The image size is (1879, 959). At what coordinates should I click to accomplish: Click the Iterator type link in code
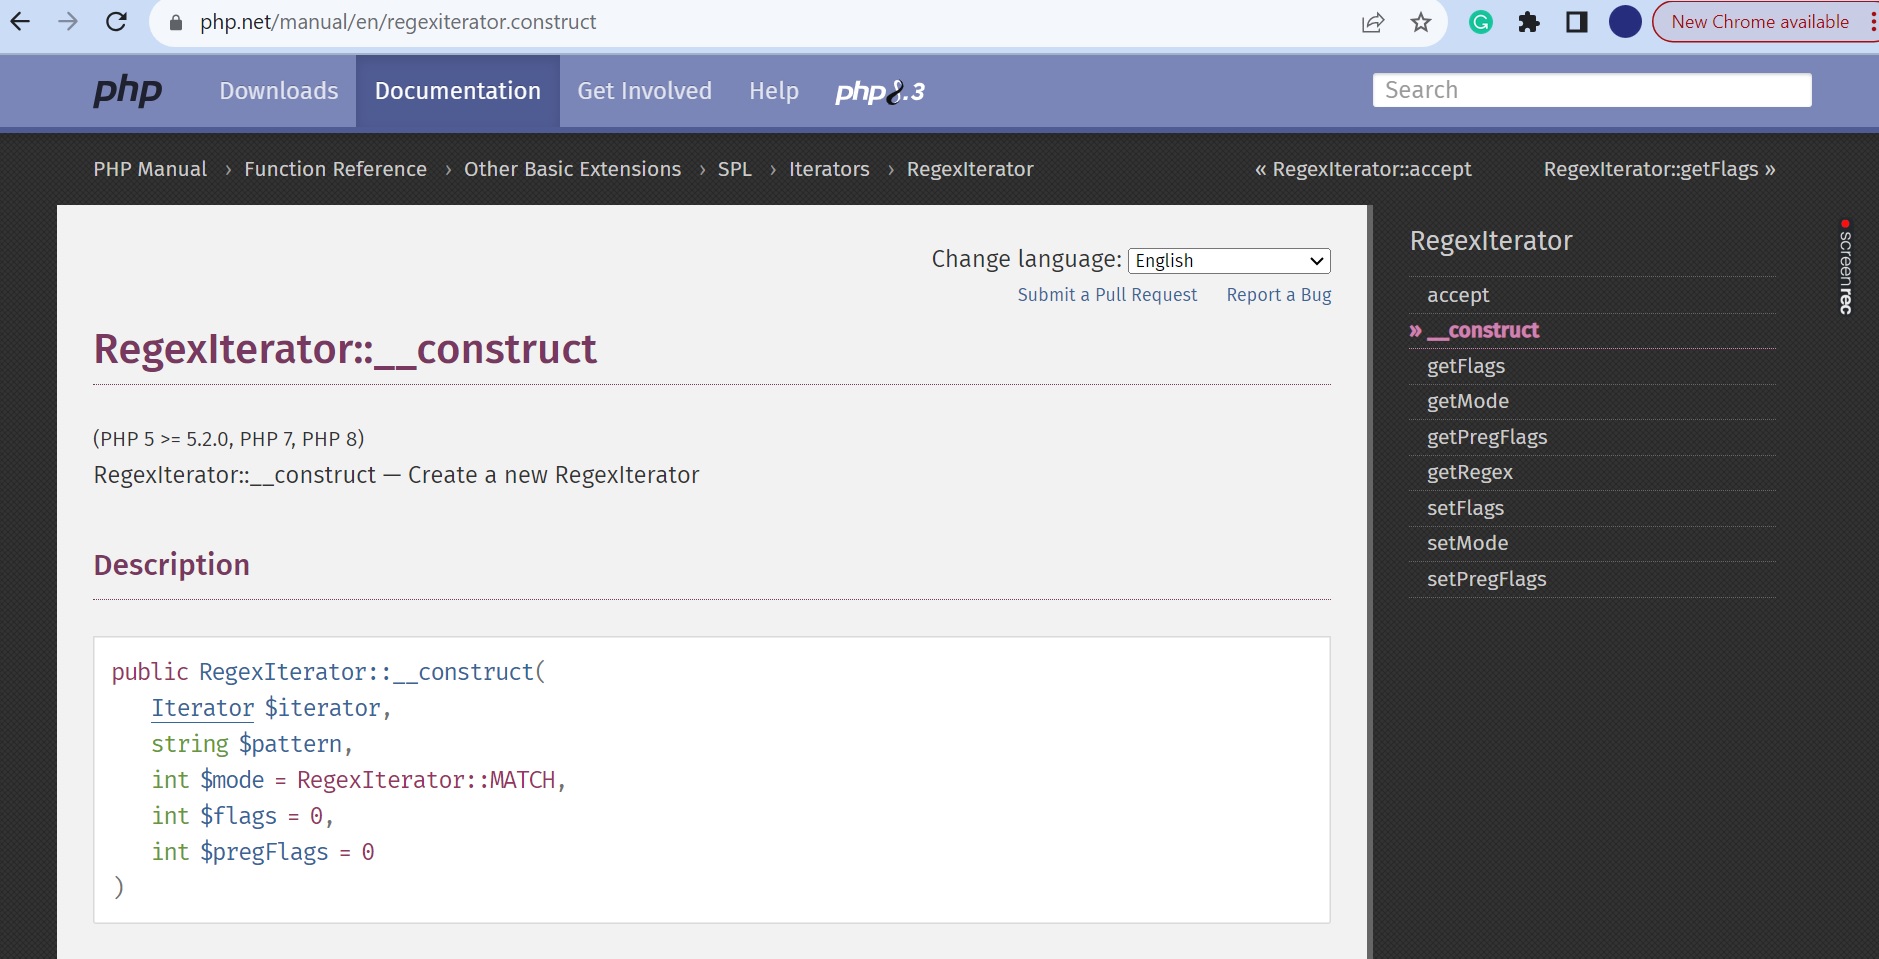click(203, 708)
